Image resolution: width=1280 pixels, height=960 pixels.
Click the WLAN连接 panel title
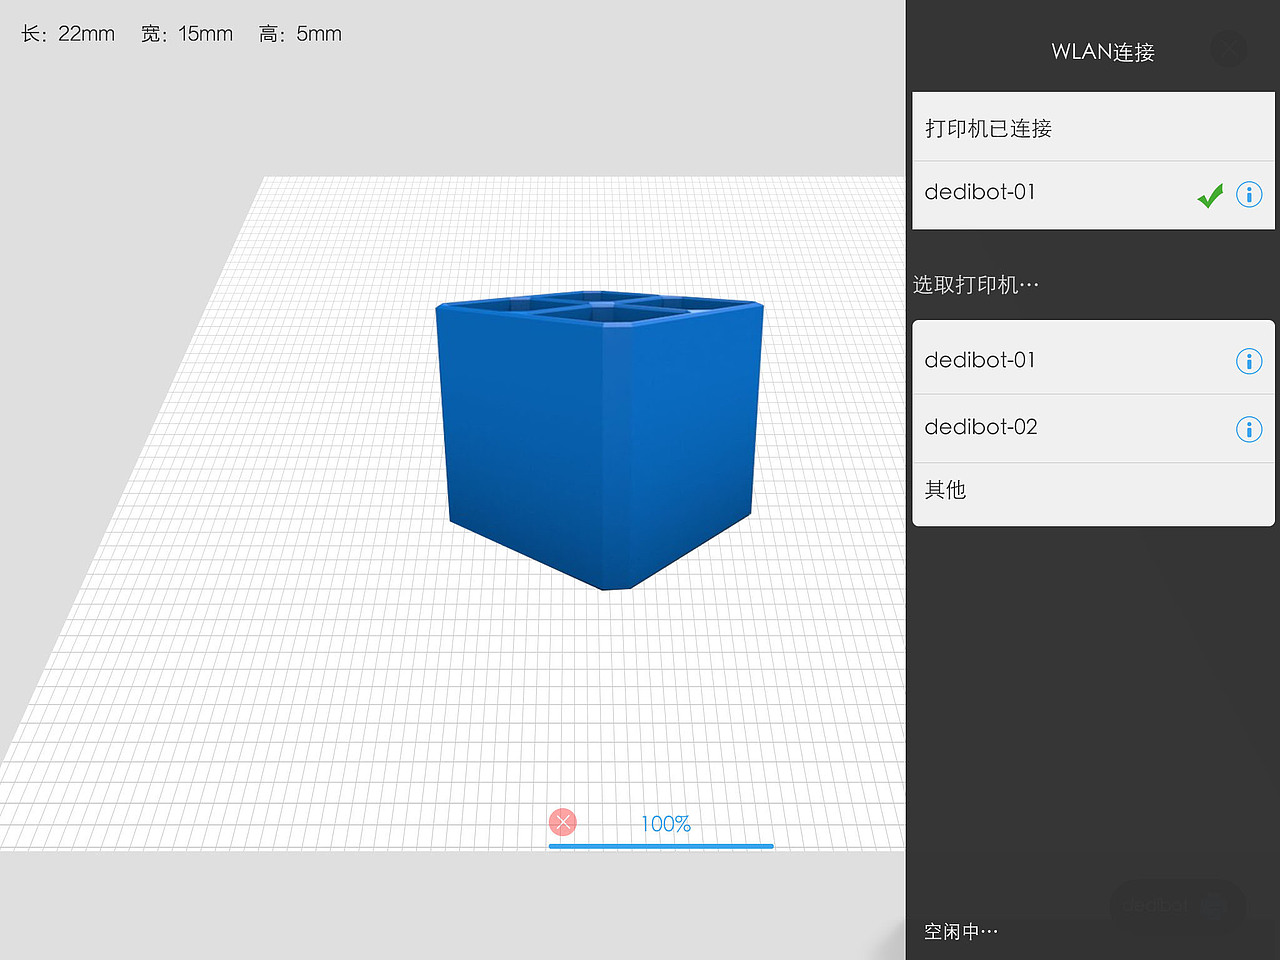tap(1103, 52)
